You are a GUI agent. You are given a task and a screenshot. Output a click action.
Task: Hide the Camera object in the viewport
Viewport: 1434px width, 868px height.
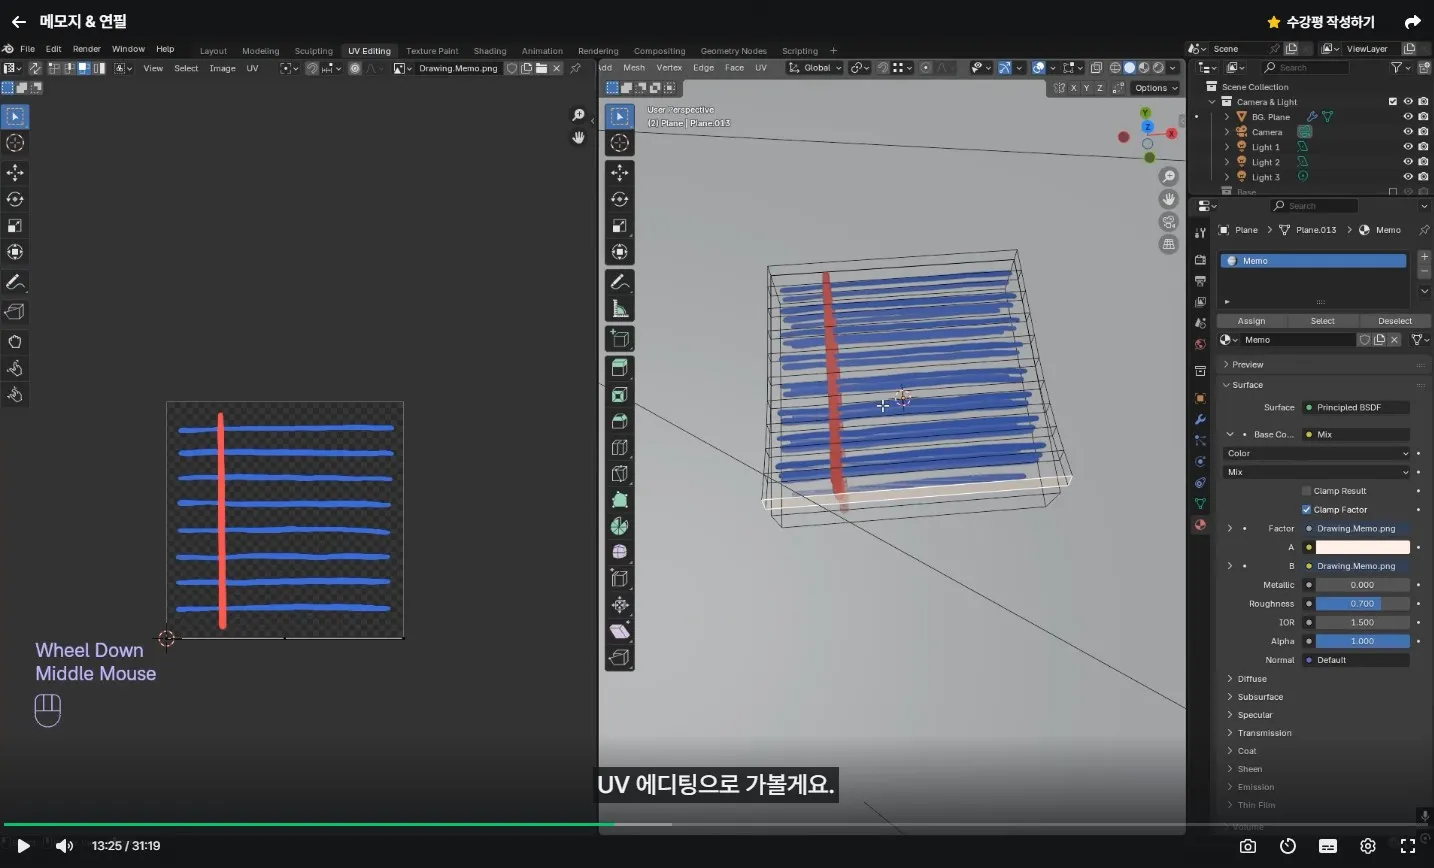[1408, 132]
